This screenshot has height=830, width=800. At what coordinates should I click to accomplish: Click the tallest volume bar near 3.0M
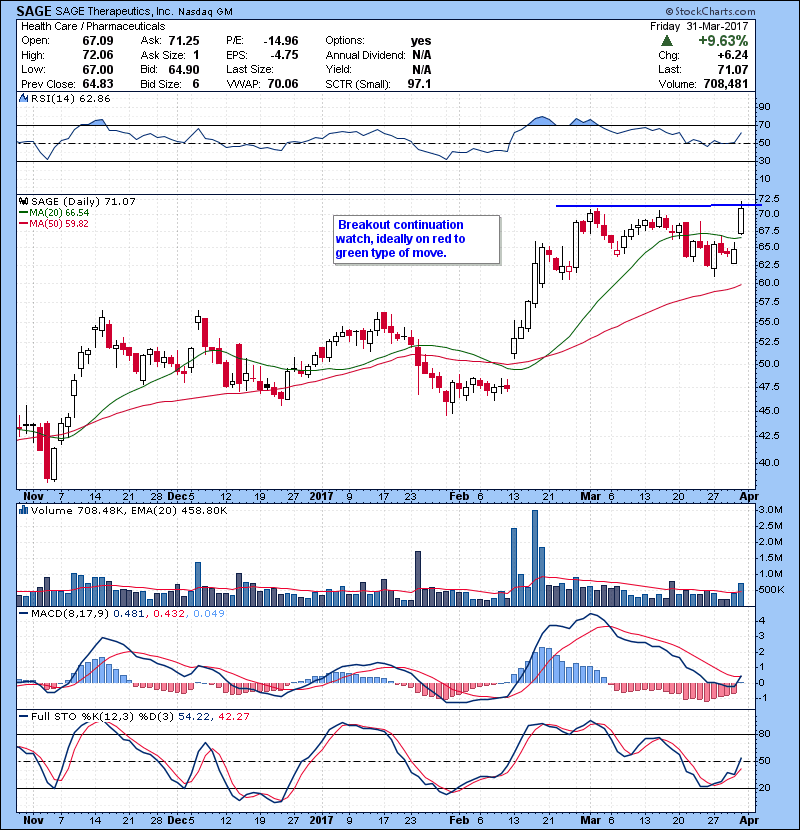(535, 558)
